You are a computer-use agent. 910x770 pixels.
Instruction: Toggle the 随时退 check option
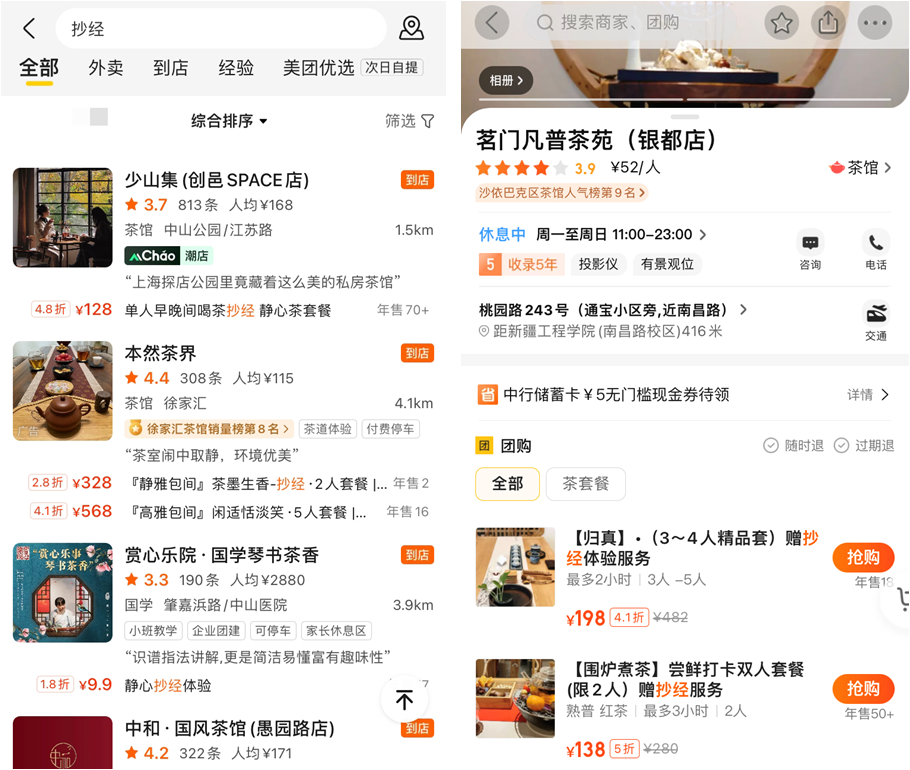click(793, 446)
